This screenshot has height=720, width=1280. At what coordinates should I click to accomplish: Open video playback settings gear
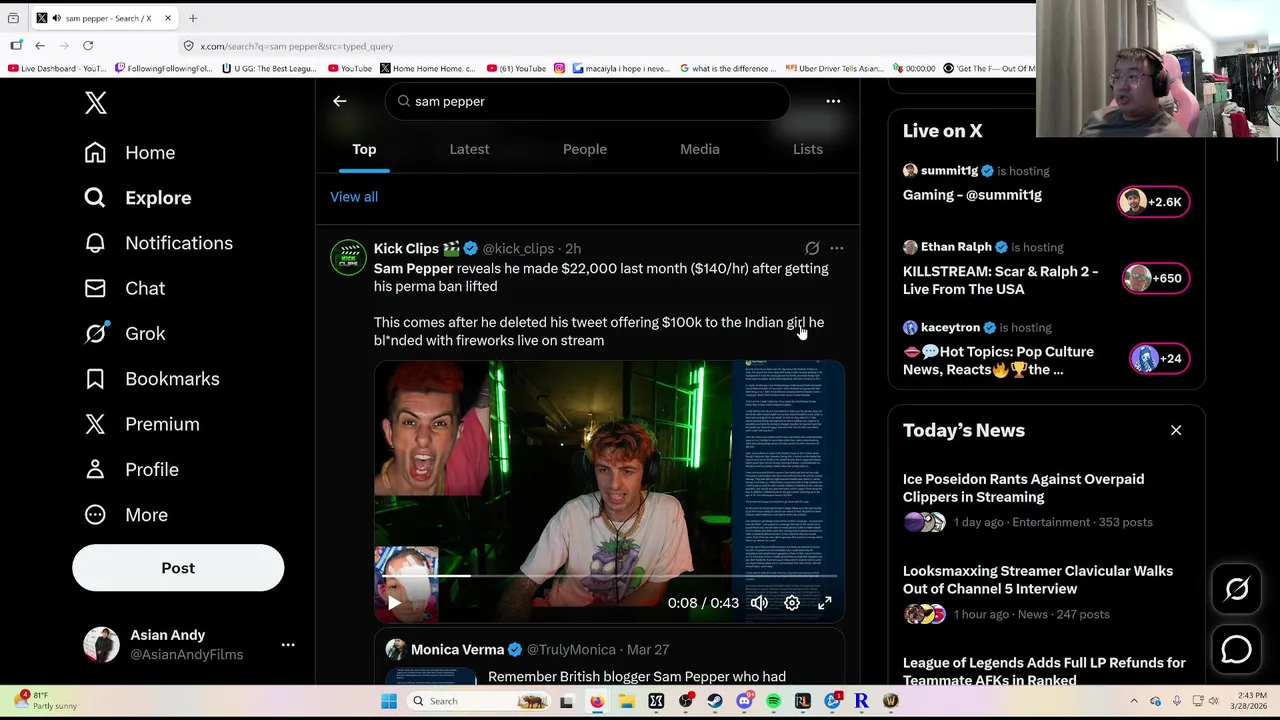pos(792,603)
